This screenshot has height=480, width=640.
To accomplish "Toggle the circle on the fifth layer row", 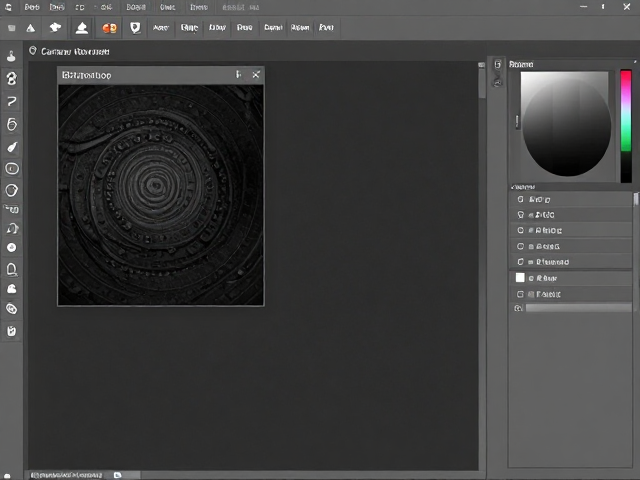I will (x=520, y=262).
